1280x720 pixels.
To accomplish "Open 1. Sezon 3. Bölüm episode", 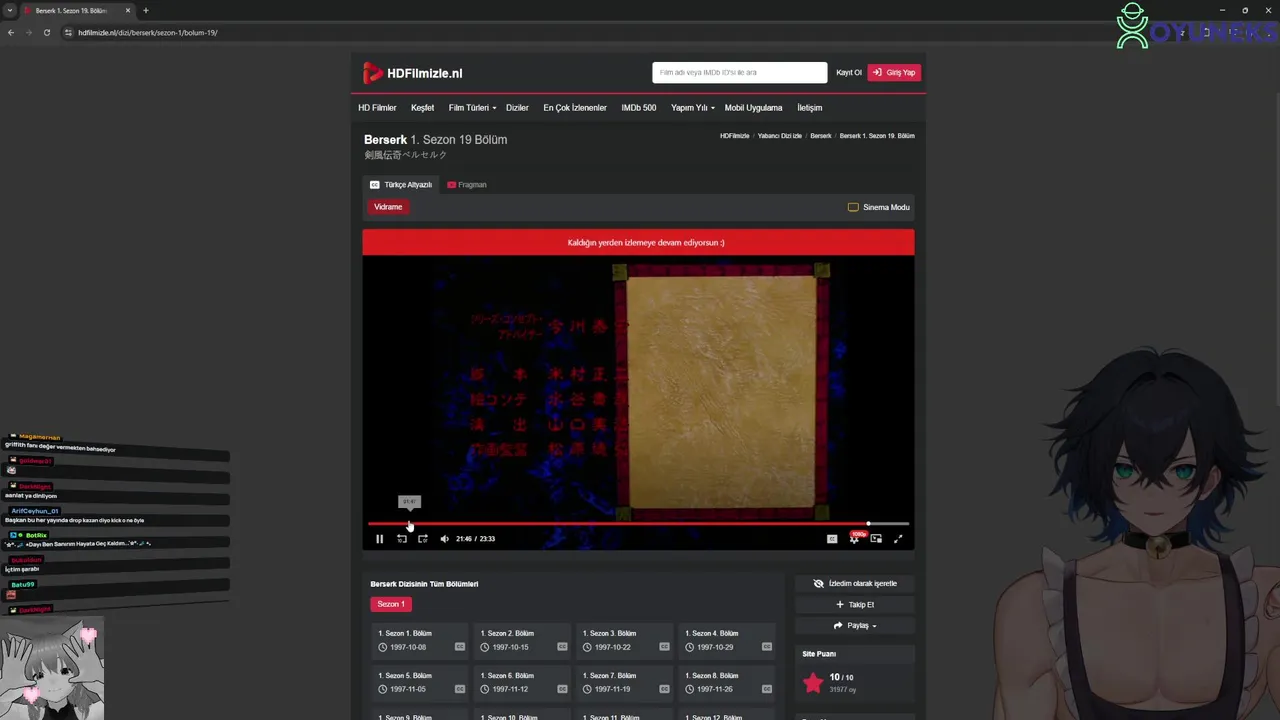I will click(625, 640).
